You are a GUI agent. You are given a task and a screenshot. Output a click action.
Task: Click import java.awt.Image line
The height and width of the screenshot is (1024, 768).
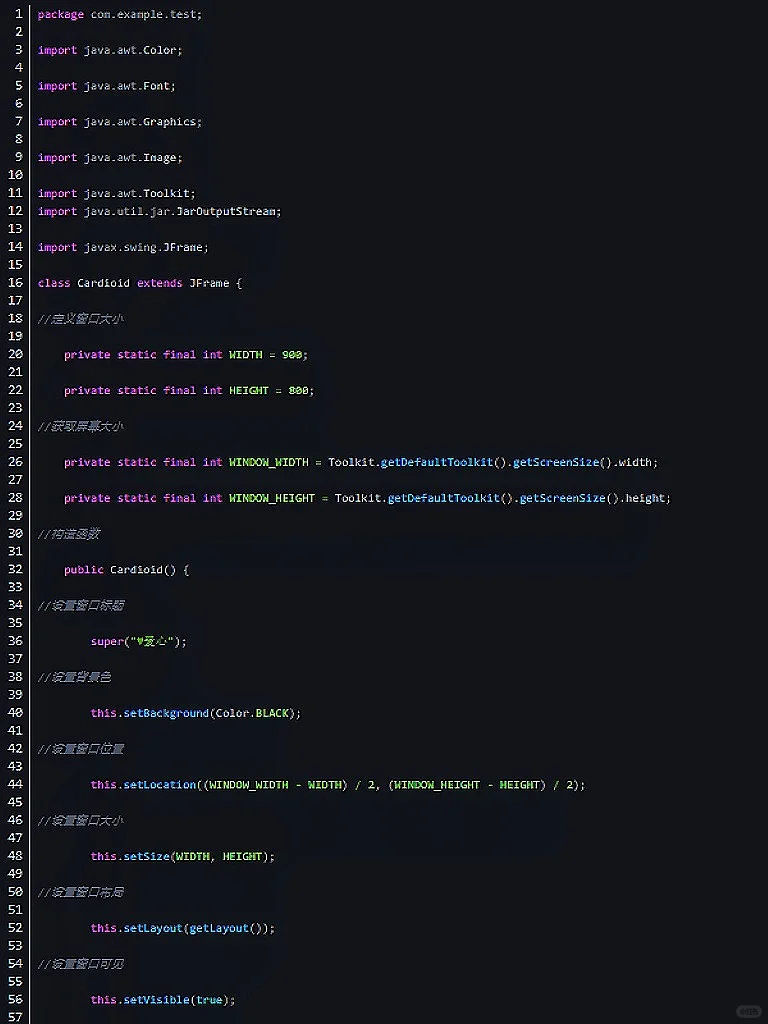tap(110, 158)
